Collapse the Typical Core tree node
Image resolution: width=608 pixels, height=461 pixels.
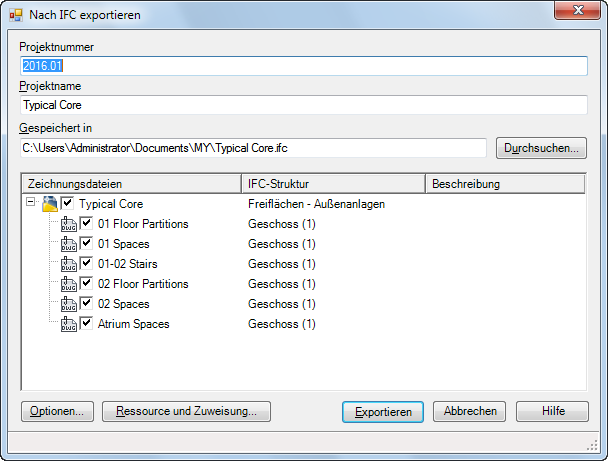click(30, 204)
